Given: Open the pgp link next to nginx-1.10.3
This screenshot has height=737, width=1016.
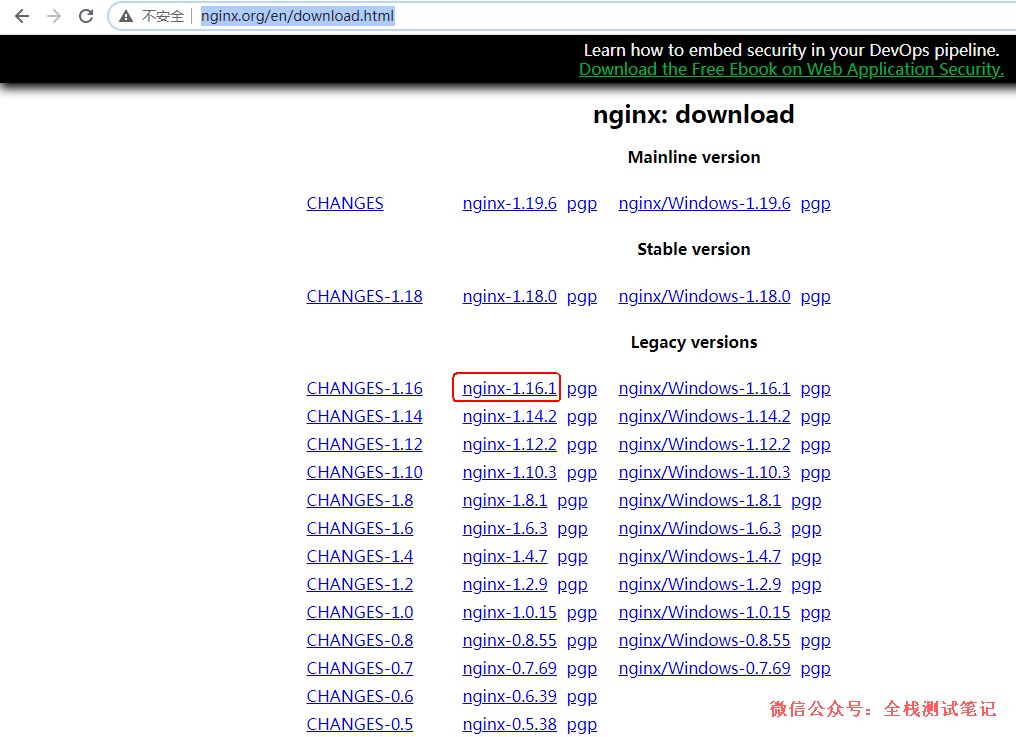Looking at the screenshot, I should [582, 473].
